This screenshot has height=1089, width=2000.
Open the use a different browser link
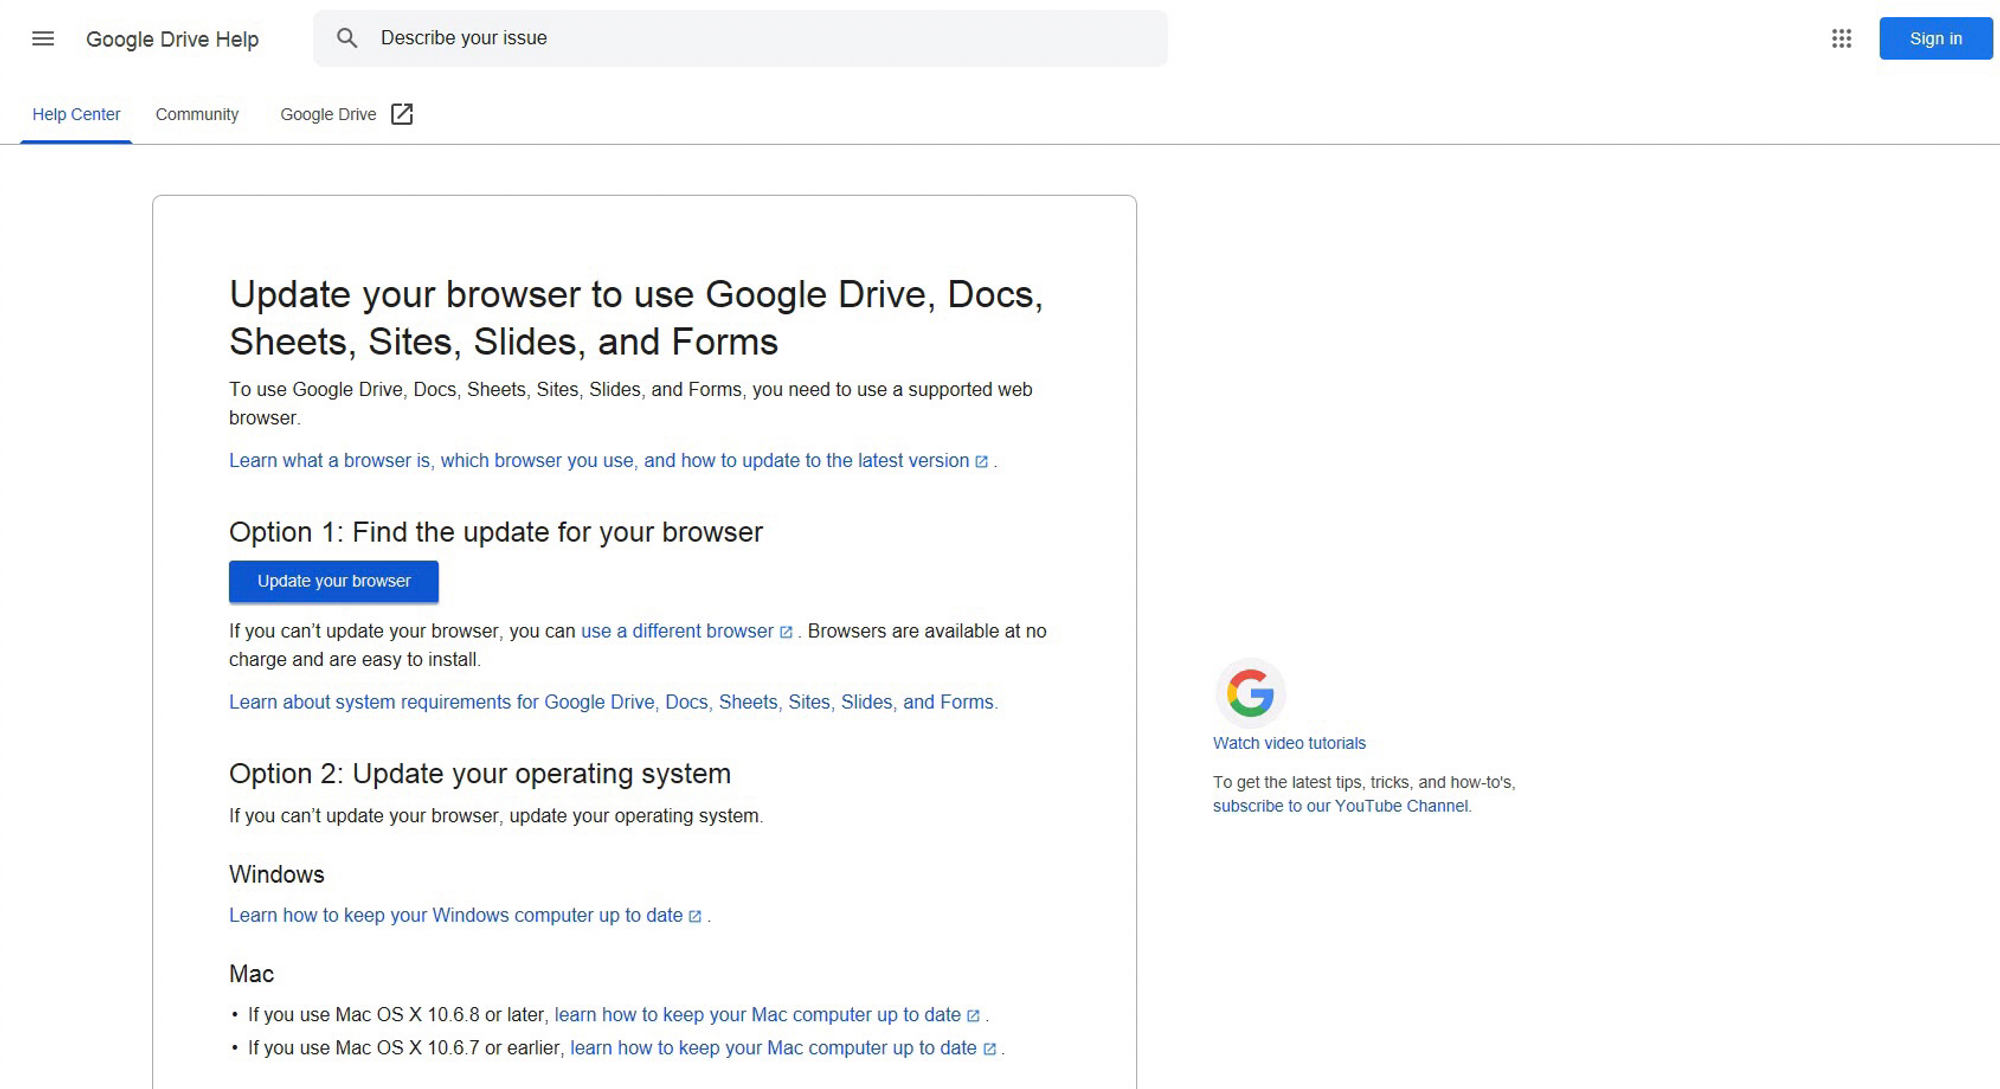coord(677,631)
